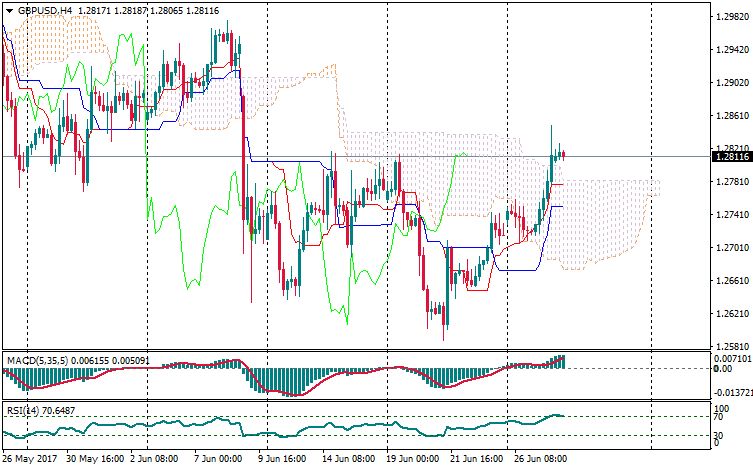Click the MACD scale value 0.007101
This screenshot has width=753, height=470.
coord(730,357)
